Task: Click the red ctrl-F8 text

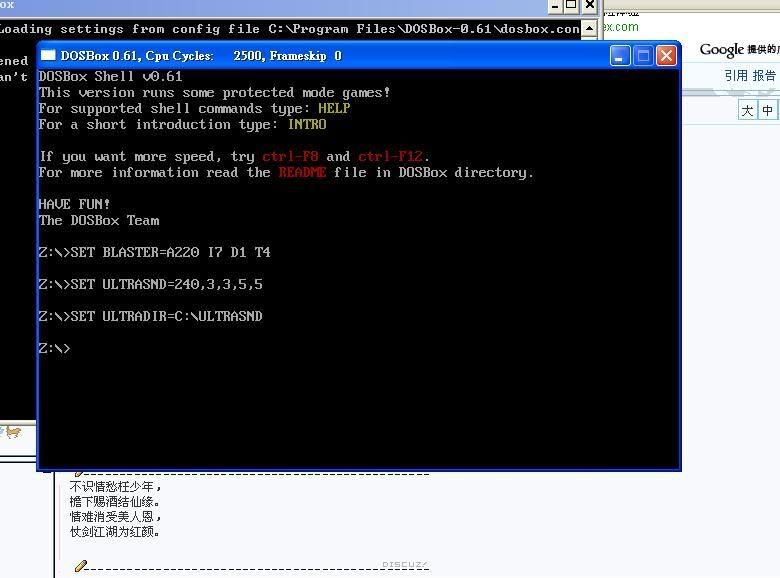Action: click(x=291, y=156)
